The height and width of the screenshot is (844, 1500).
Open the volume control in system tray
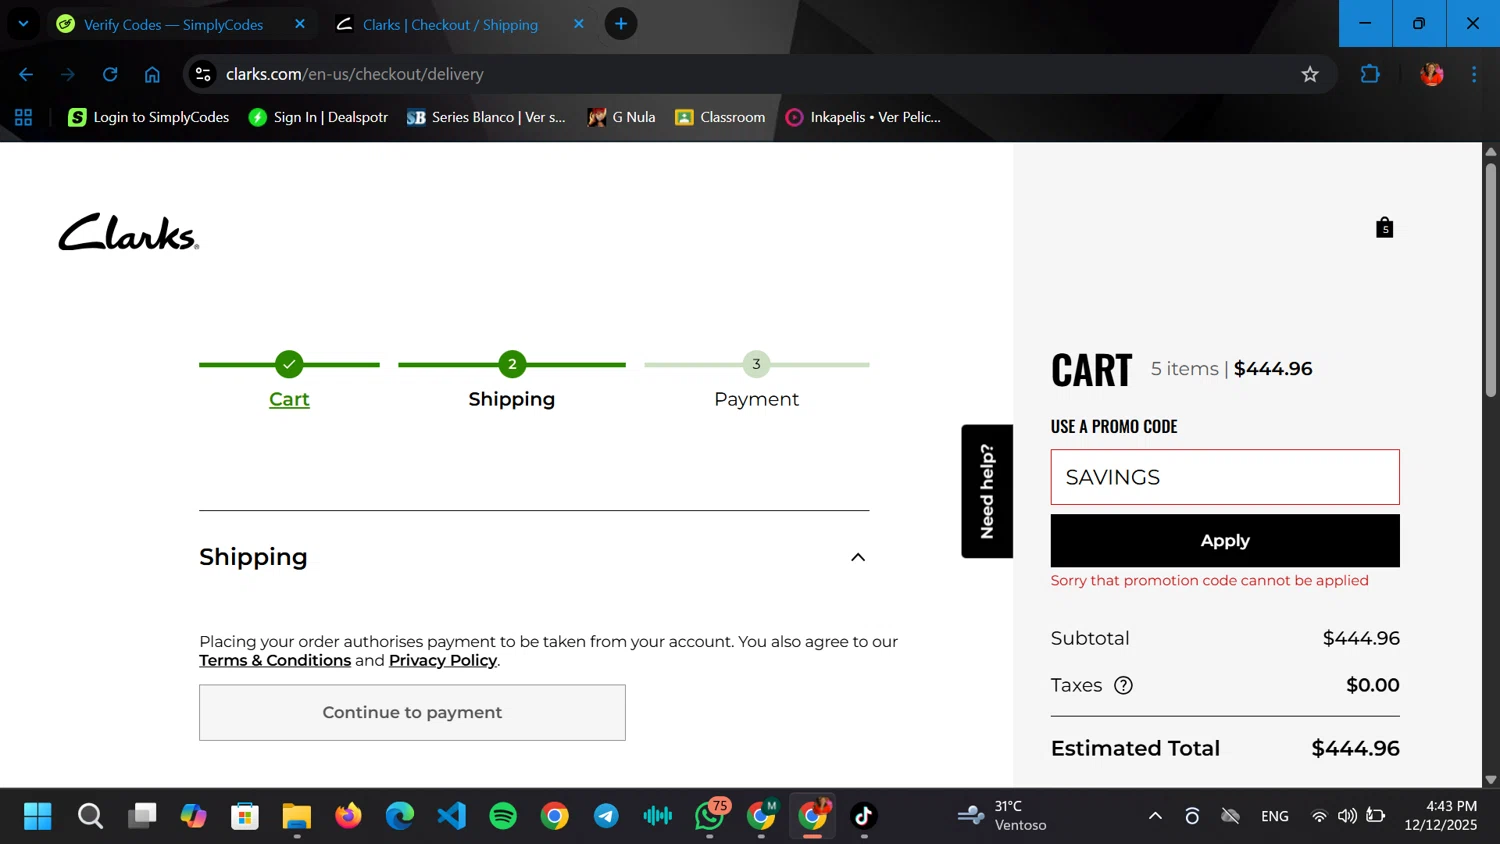click(x=1347, y=816)
